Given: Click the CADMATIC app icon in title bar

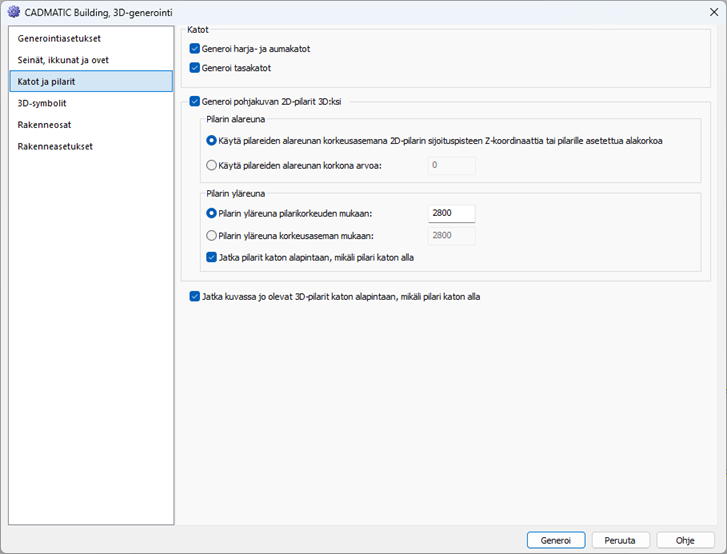Looking at the screenshot, I should pos(14,12).
